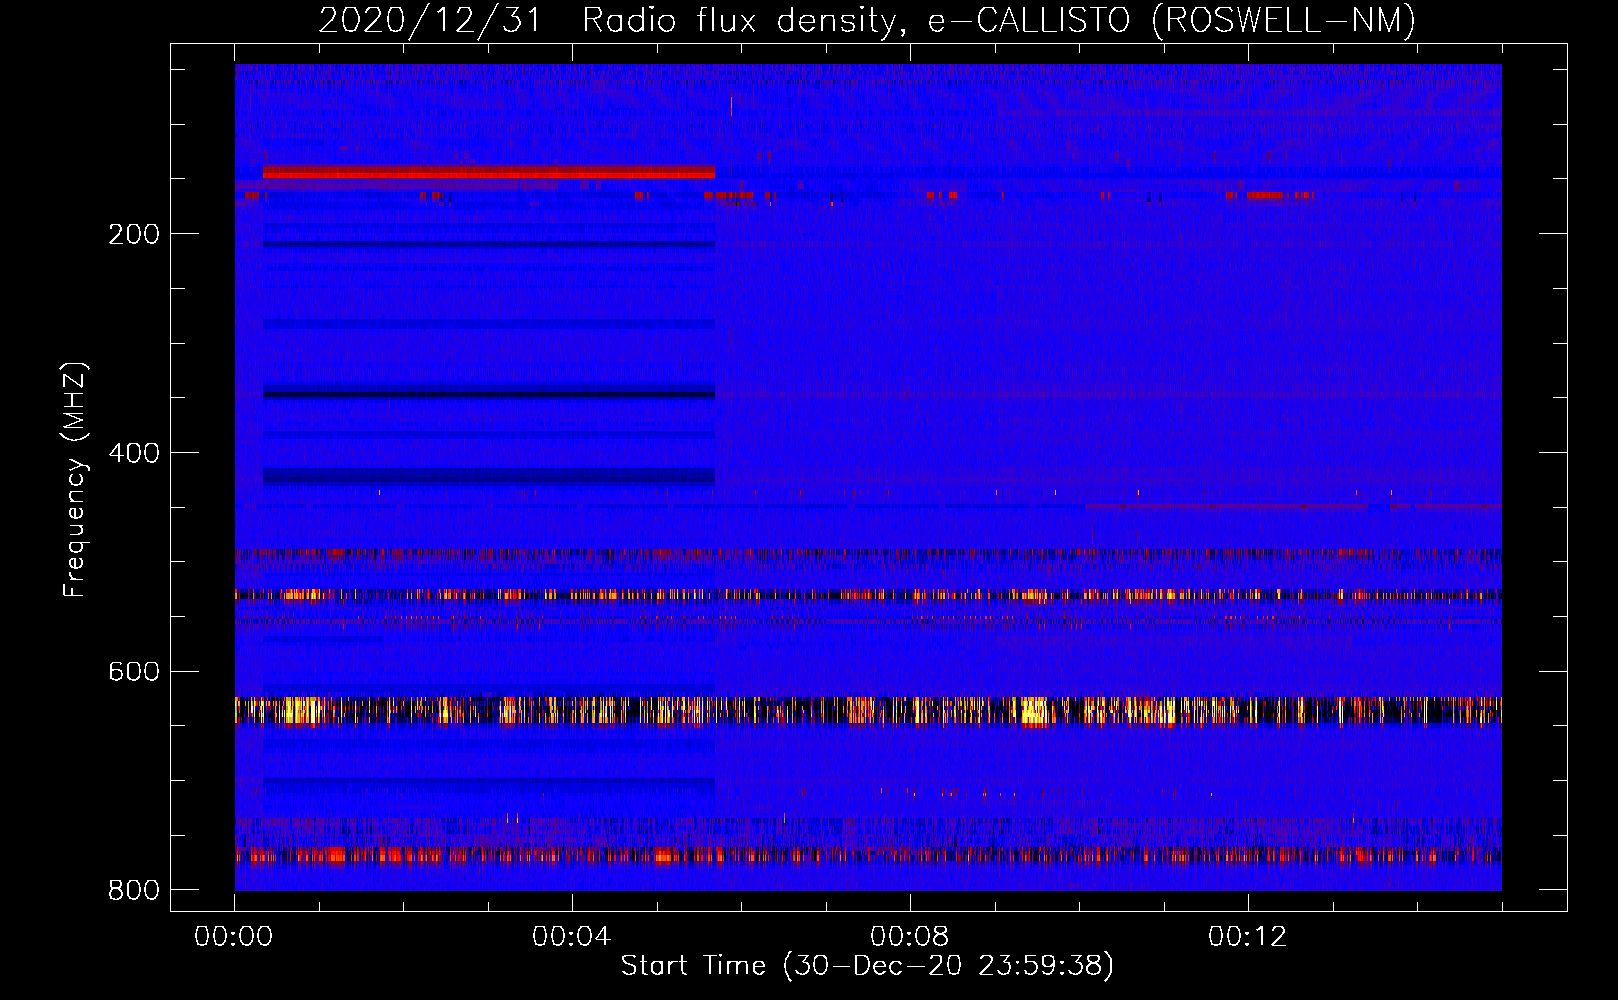Screen dimensions: 1618x1000
Task: Click the 400 frequency tick label
Action: tap(134, 453)
